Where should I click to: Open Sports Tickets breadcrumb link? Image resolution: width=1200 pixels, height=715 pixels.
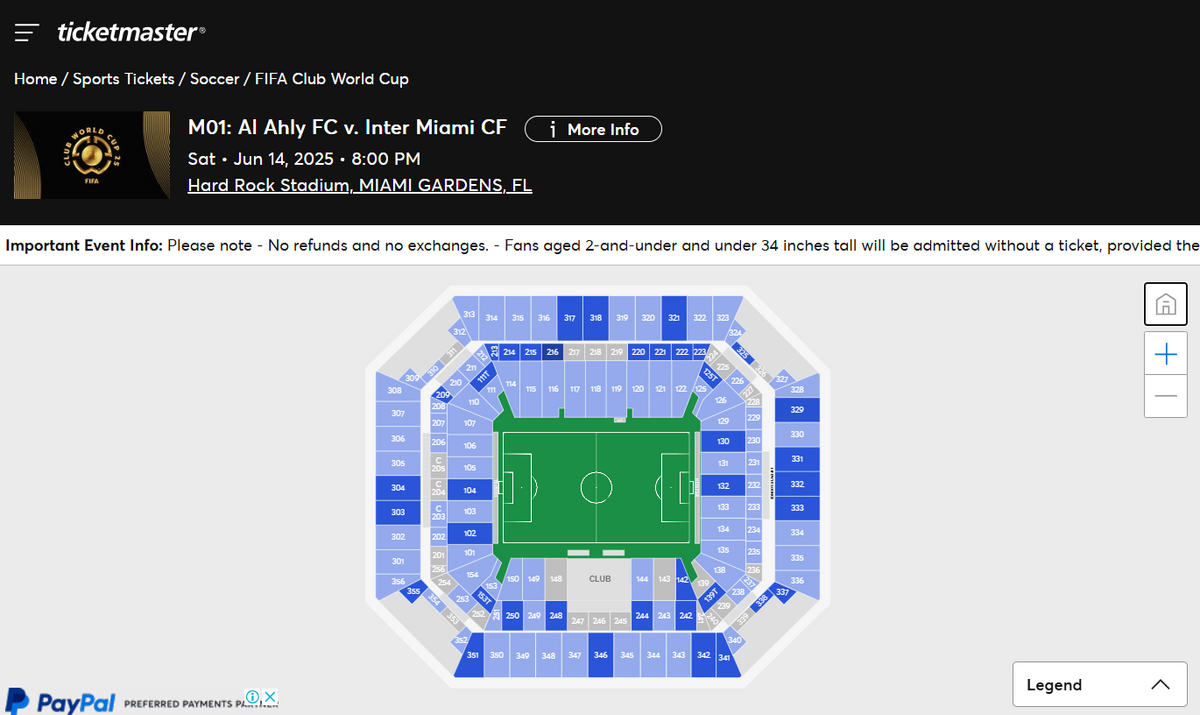click(x=124, y=79)
